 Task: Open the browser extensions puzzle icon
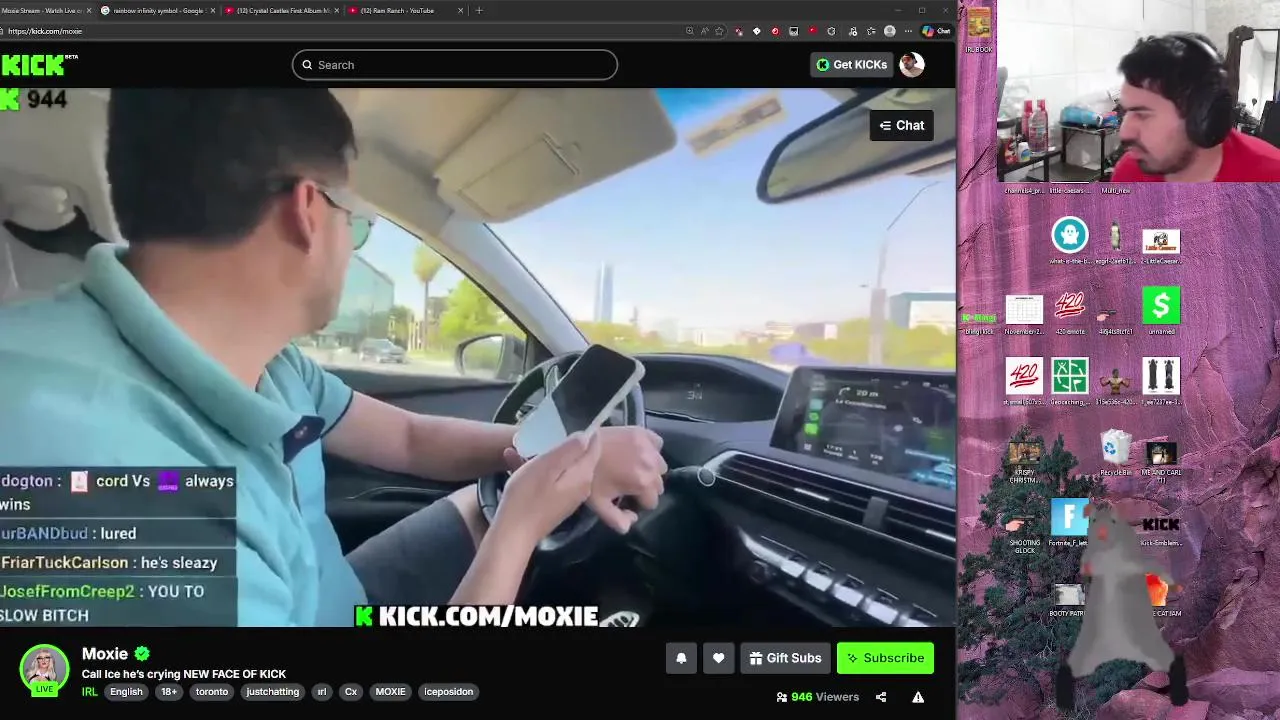pyautogui.click(x=830, y=31)
